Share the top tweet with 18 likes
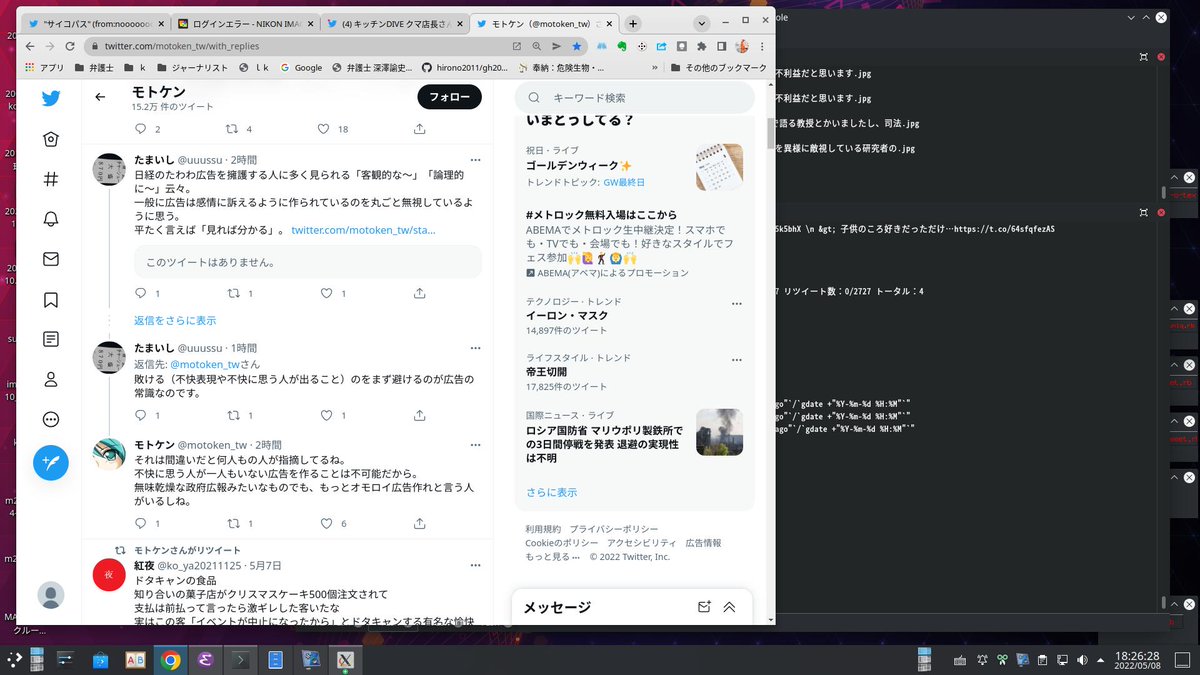 point(420,129)
